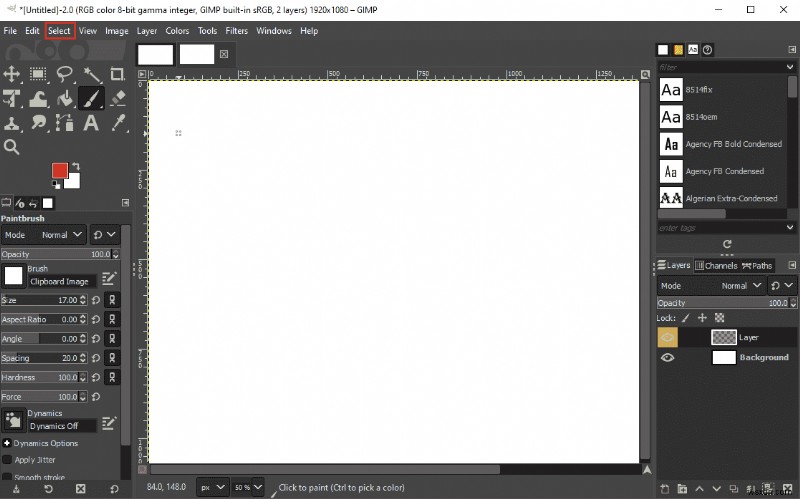This screenshot has width=800, height=499.
Task: Toggle lock alpha channel
Action: tap(719, 318)
